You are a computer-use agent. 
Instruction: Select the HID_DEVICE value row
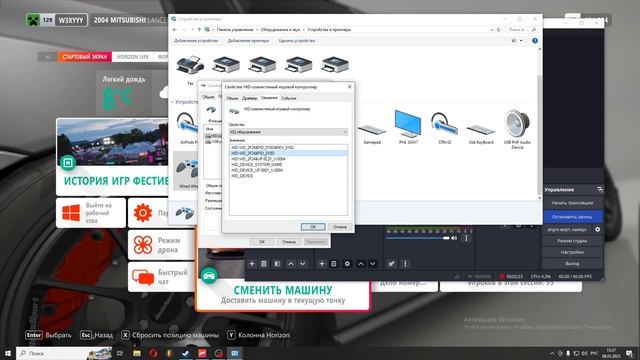click(x=288, y=176)
